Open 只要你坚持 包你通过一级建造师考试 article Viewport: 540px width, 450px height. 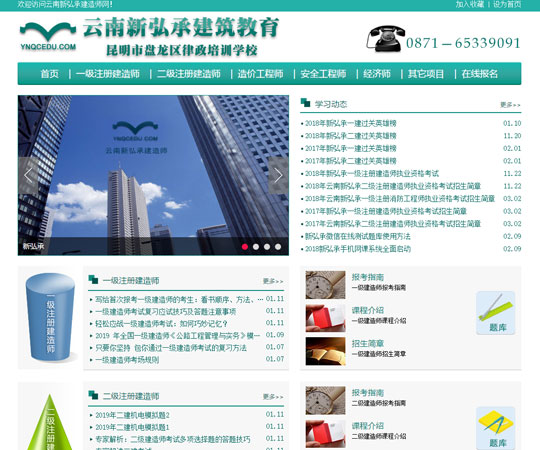coord(171,347)
